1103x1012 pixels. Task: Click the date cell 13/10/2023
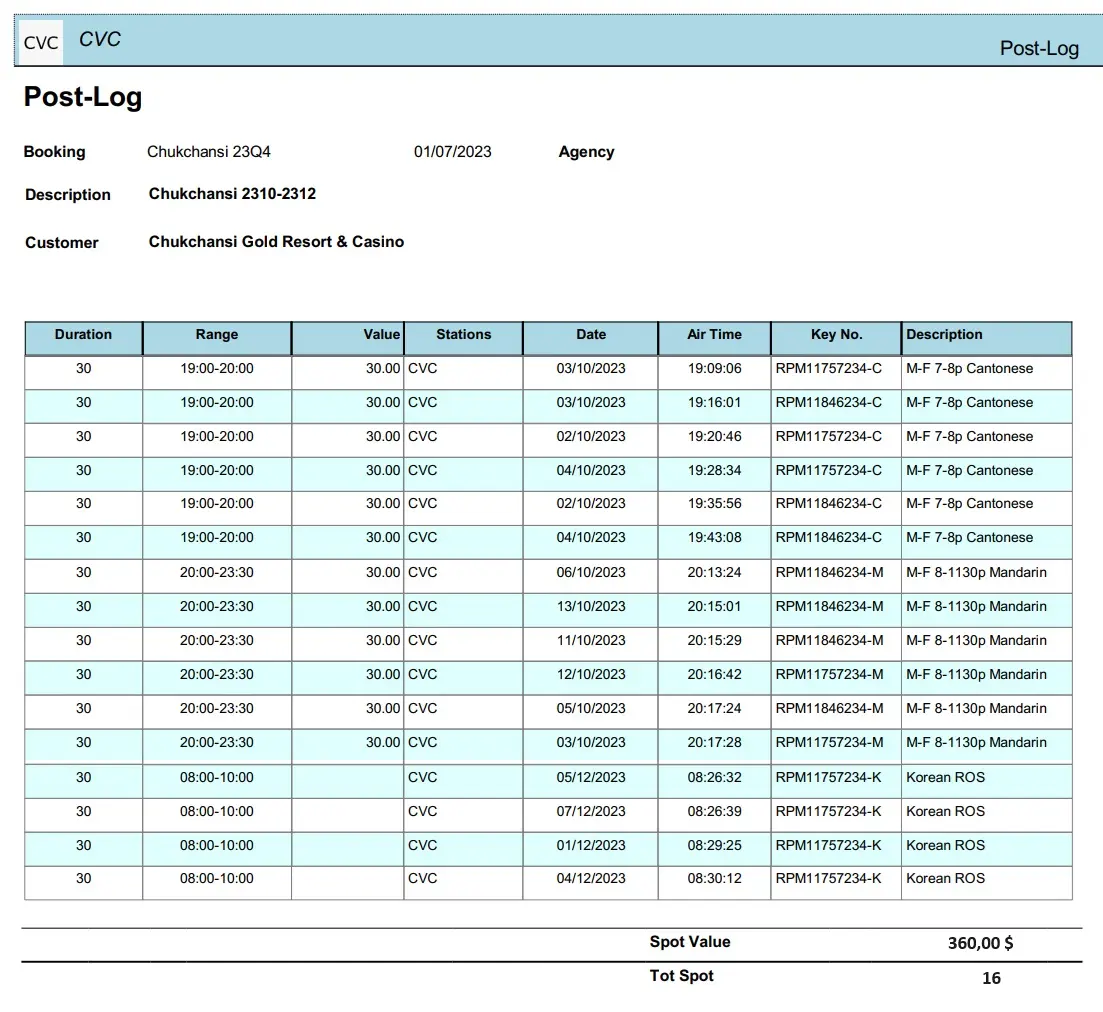pyautogui.click(x=591, y=607)
